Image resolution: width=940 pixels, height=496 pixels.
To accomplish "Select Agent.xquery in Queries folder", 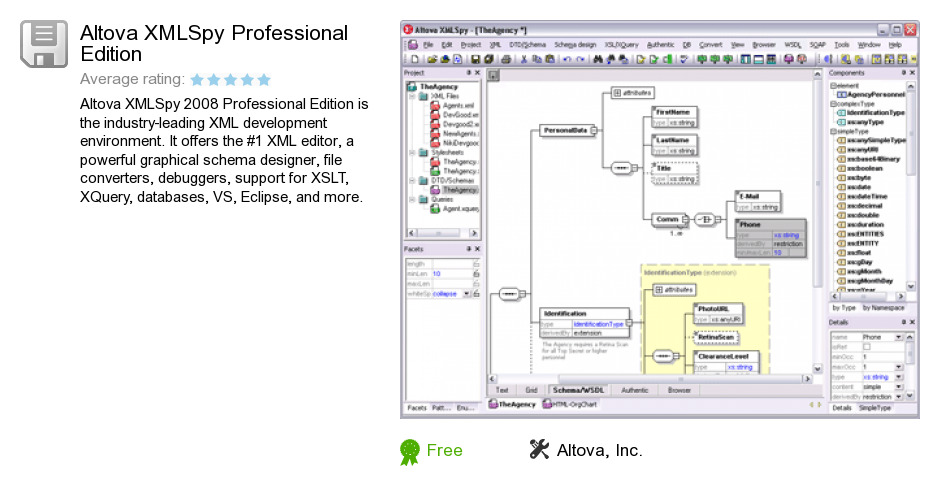I will click(x=454, y=209).
